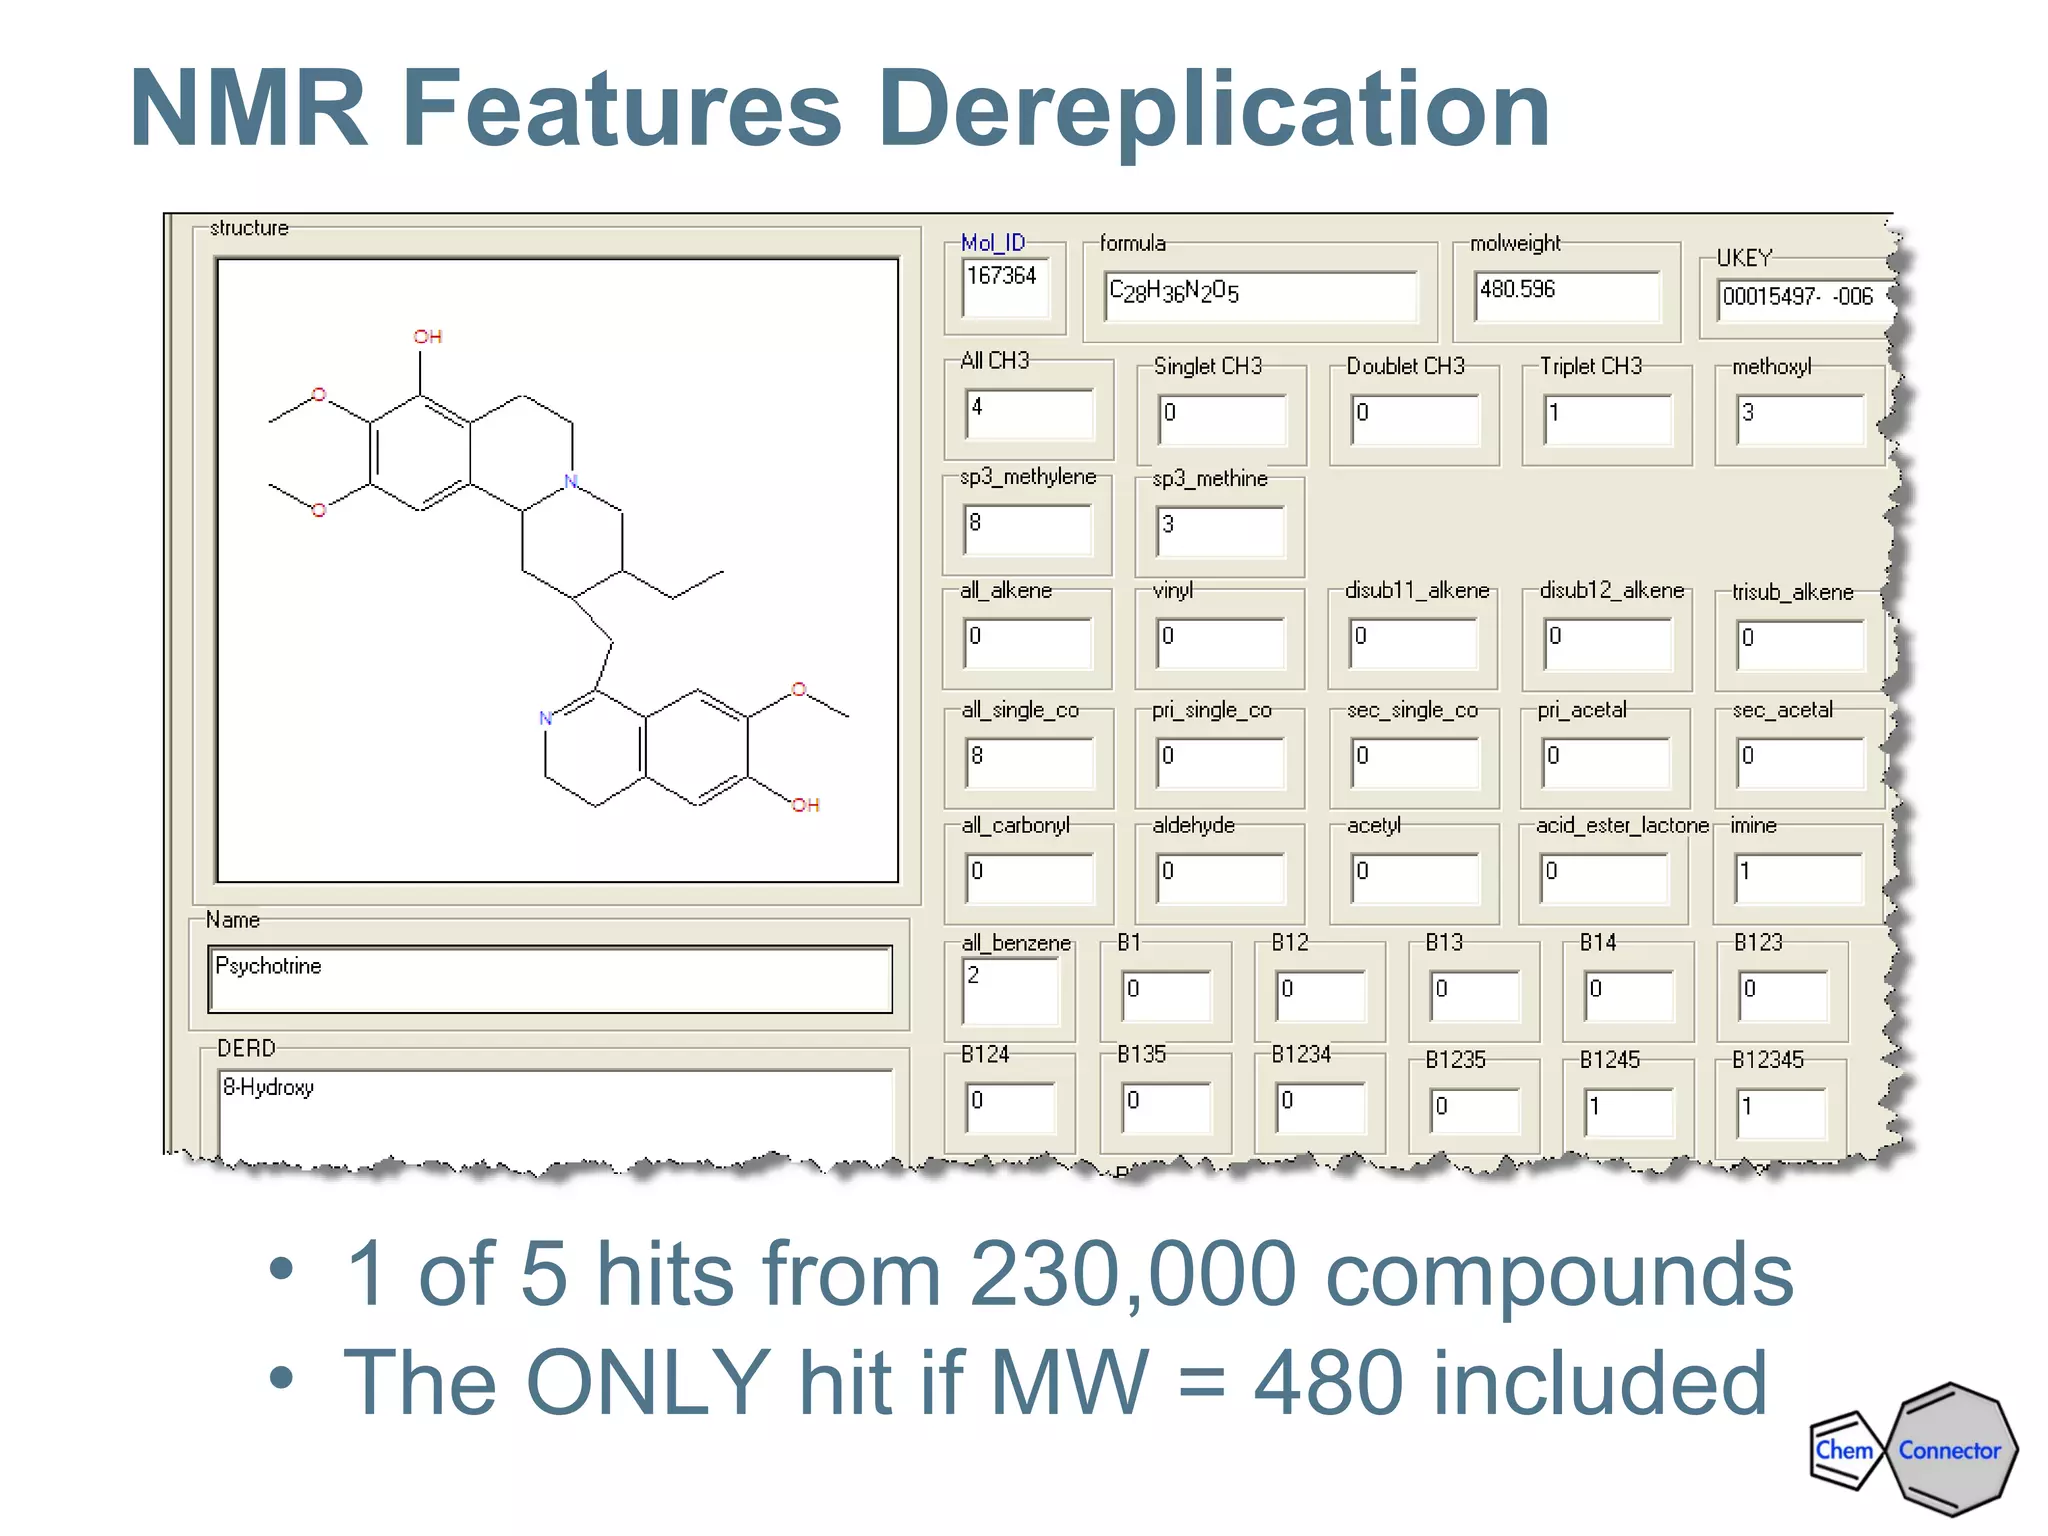The width and height of the screenshot is (2048, 1536).
Task: Click the B1235 value field
Action: [1474, 1112]
